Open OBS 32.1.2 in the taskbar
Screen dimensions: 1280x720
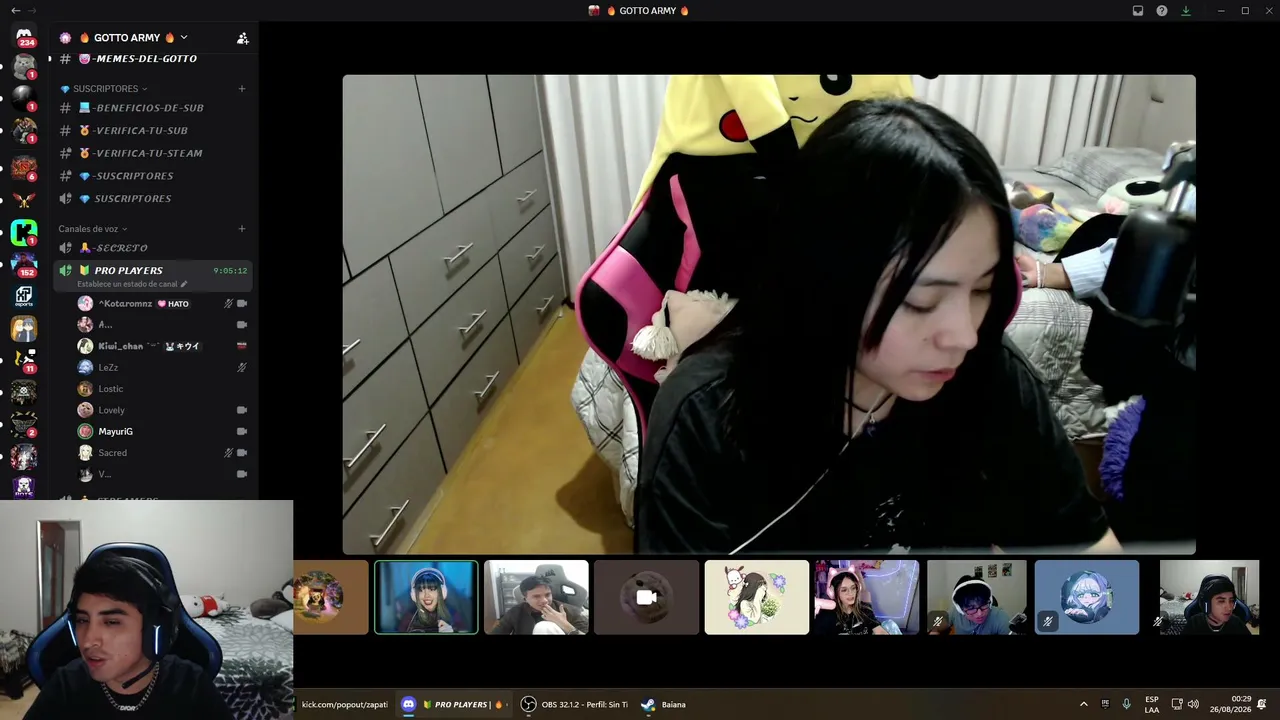pyautogui.click(x=574, y=705)
